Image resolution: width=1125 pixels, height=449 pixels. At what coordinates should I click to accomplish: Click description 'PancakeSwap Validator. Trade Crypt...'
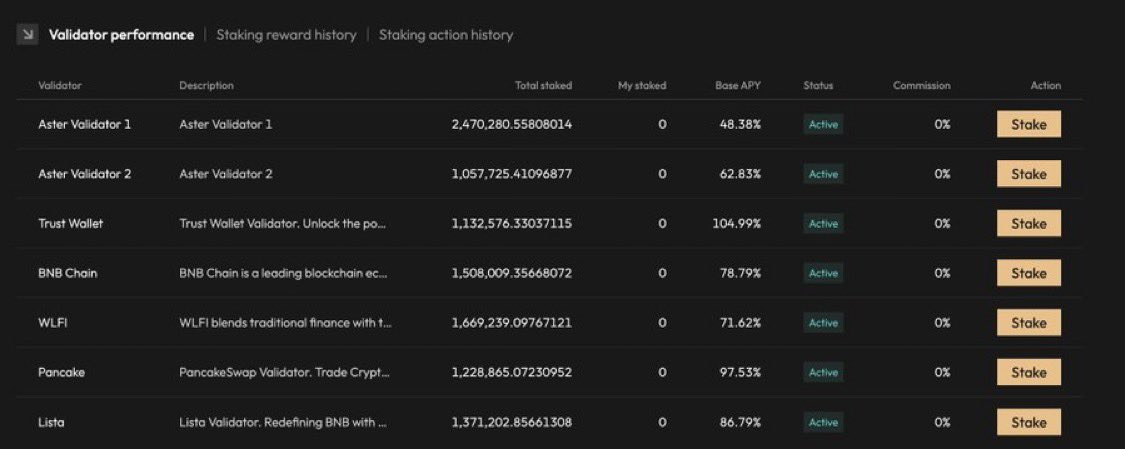(x=285, y=372)
